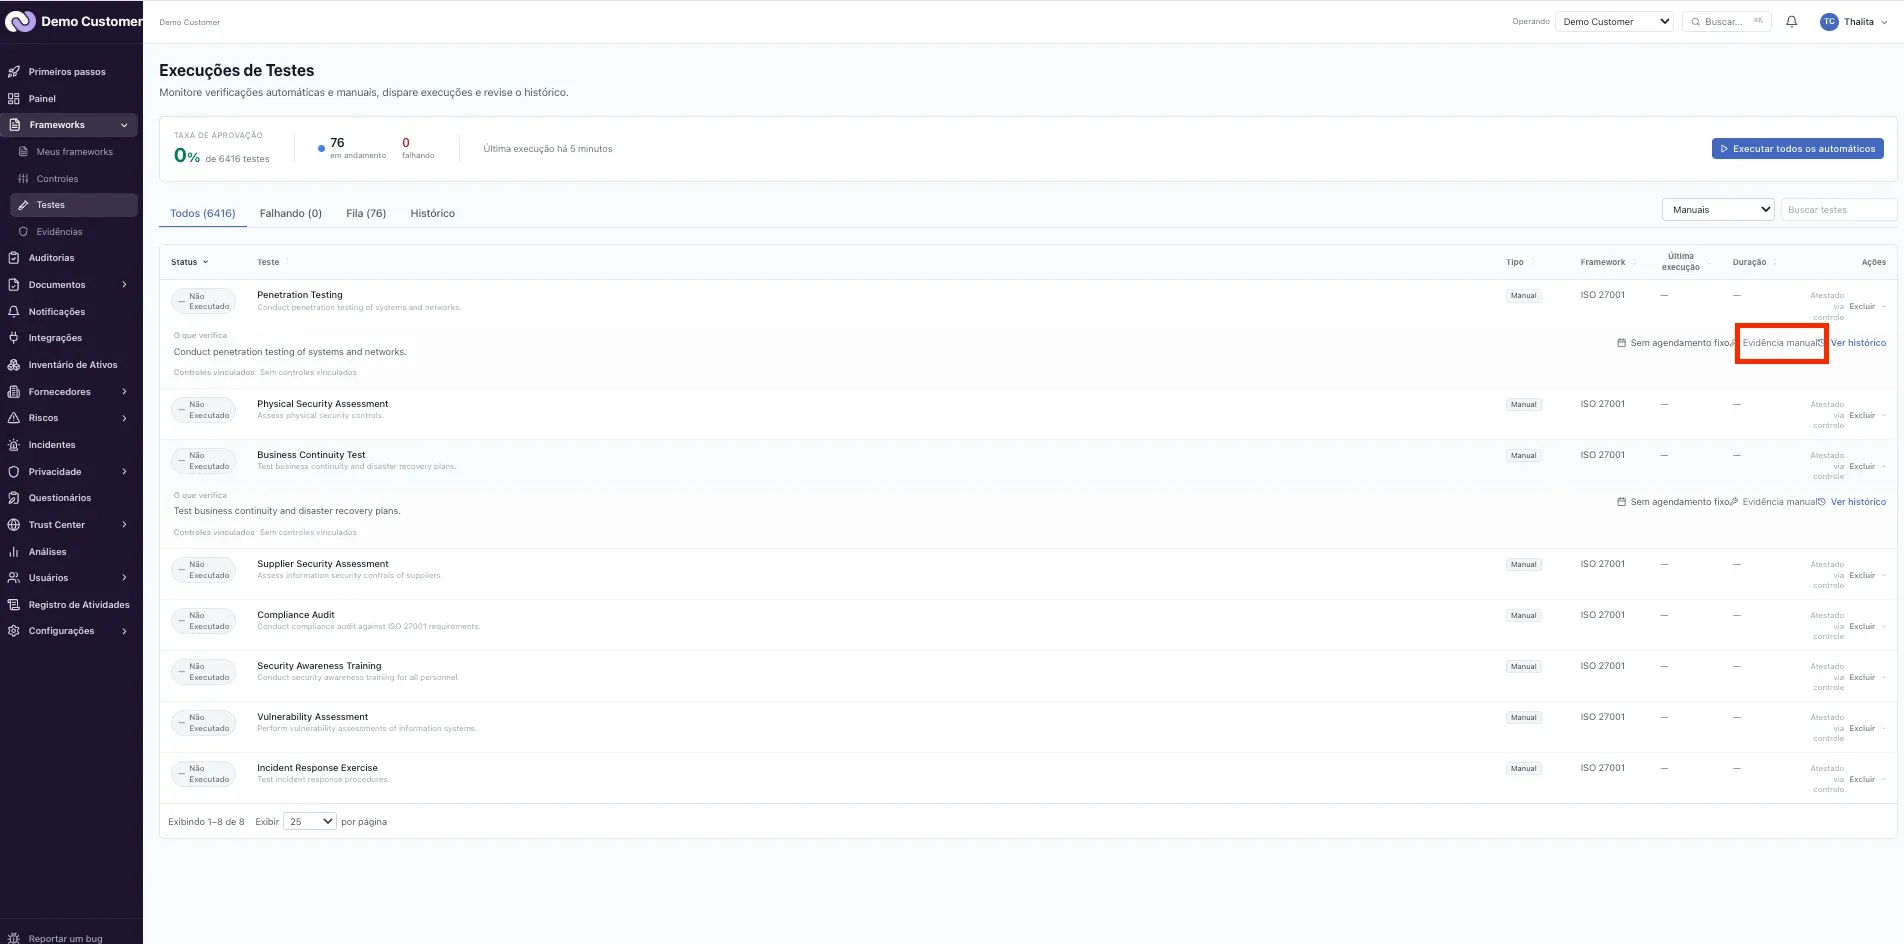Click the Buscar testes search field
Viewport: 1904px width, 944px height.
pos(1838,209)
